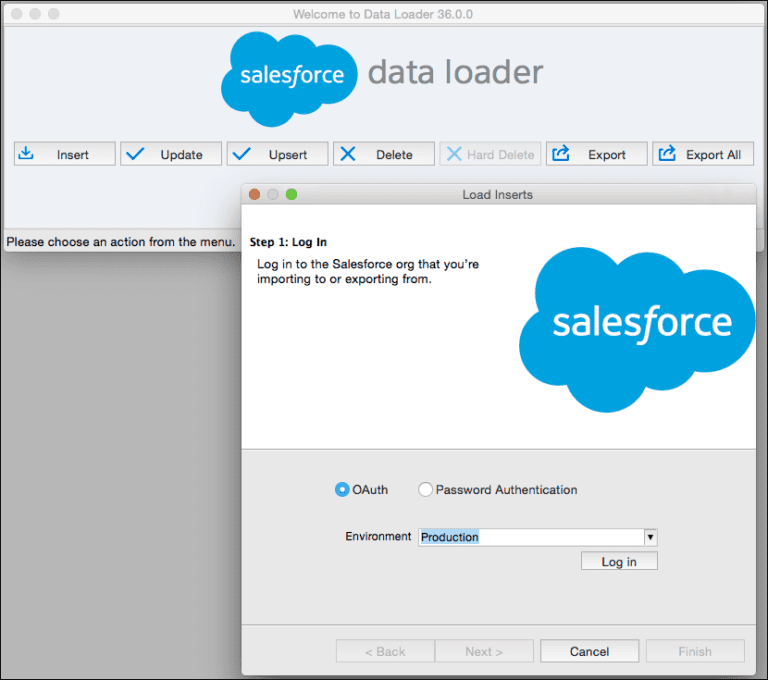Viewport: 768px width, 680px height.
Task: Open the Environment dropdown arrow
Action: coord(650,537)
